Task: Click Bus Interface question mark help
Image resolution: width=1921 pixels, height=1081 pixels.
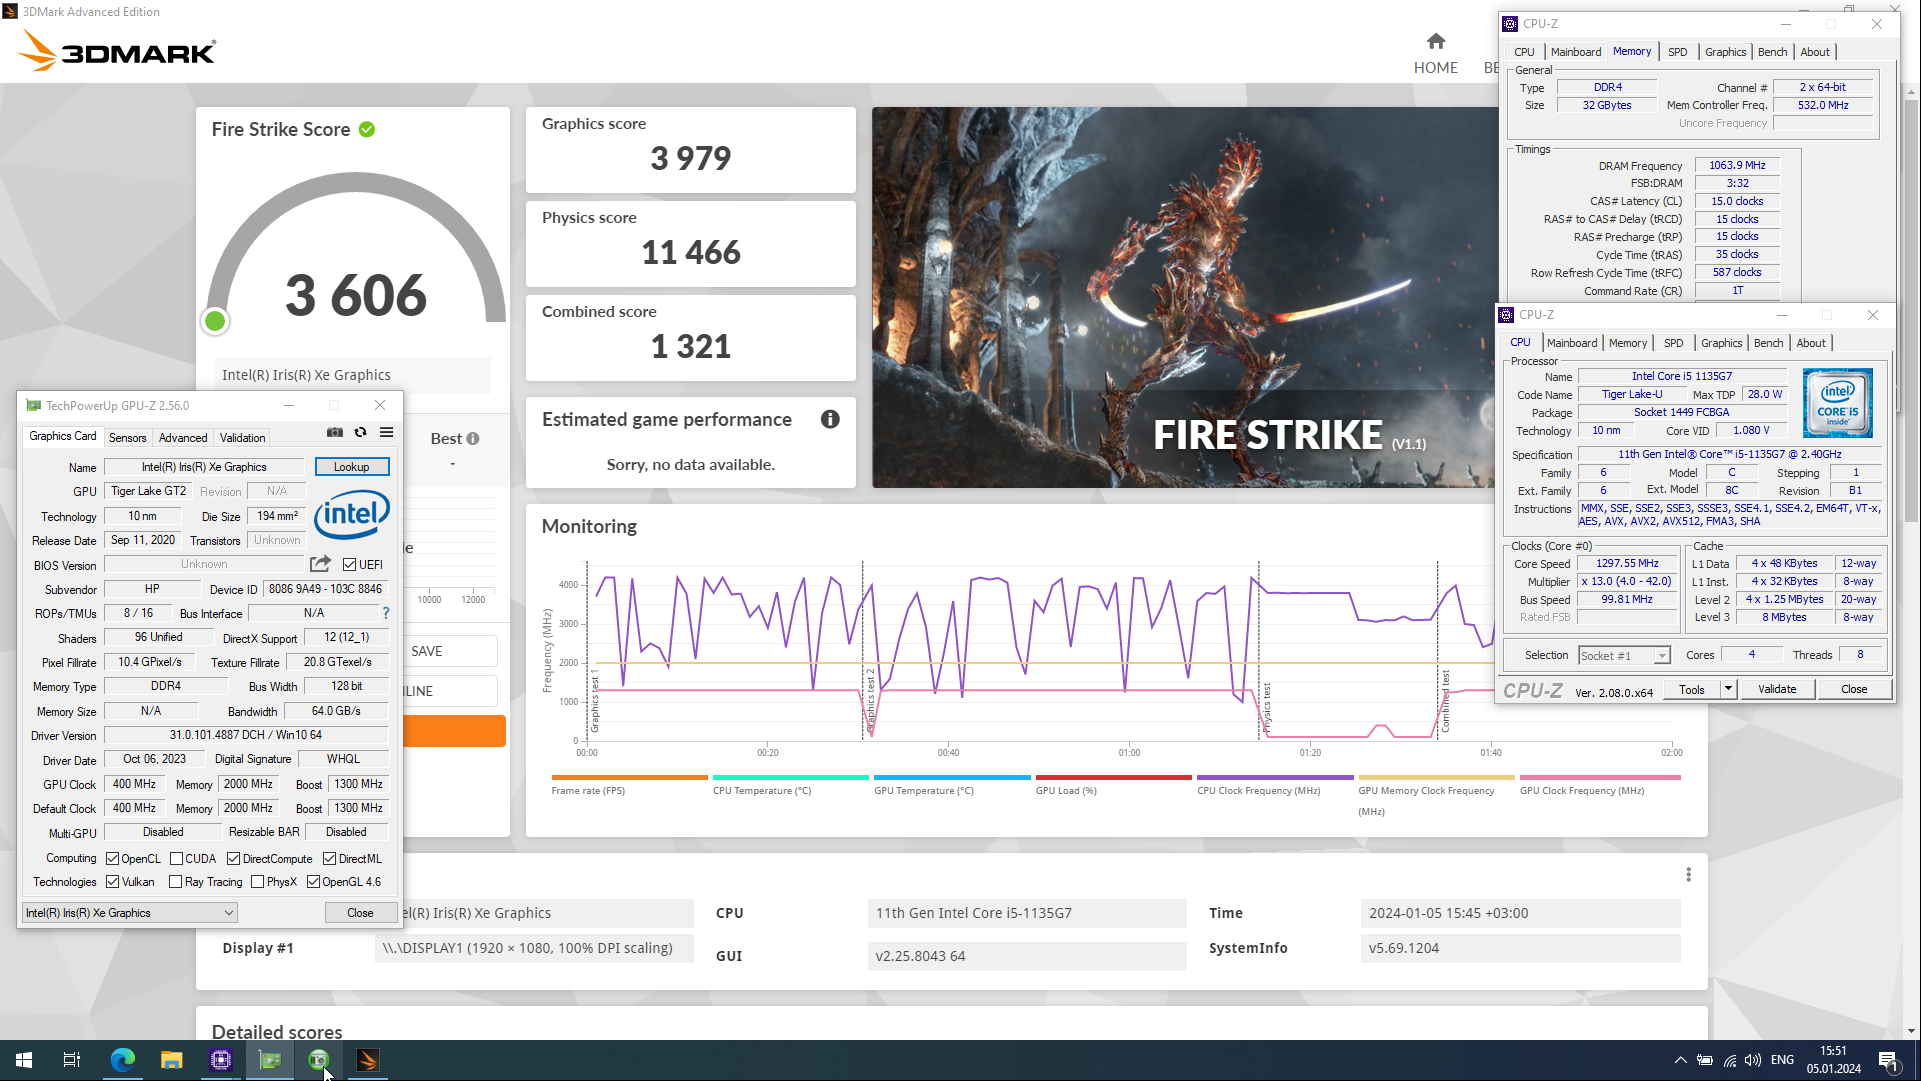Action: (x=386, y=613)
